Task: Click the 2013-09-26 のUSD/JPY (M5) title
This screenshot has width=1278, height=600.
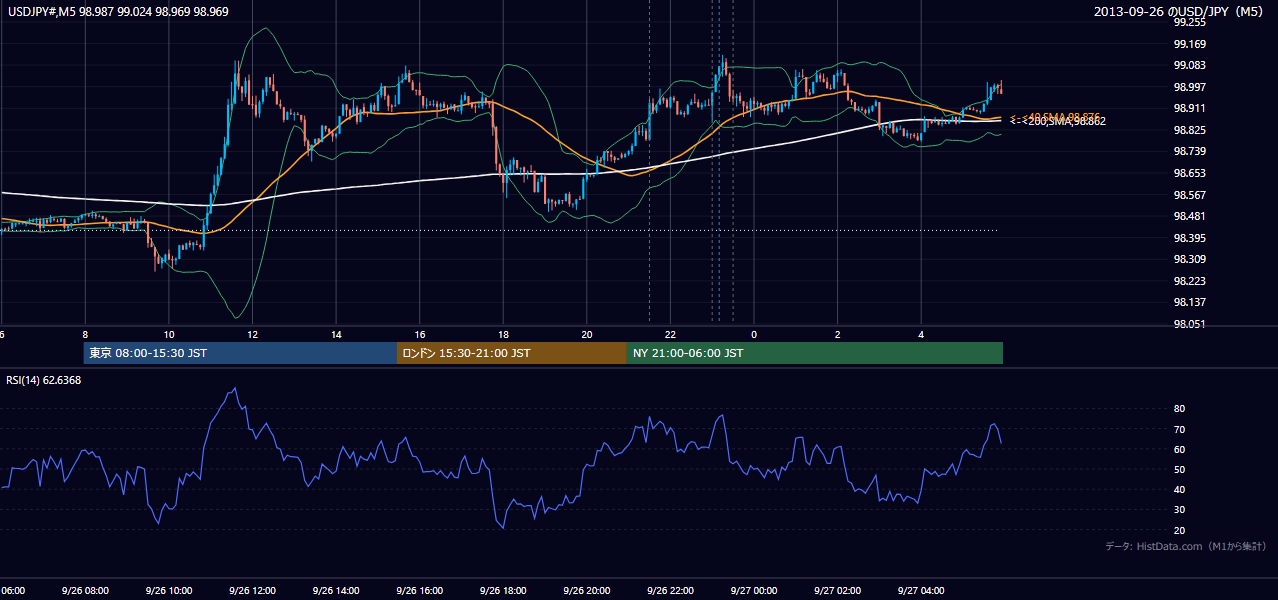Action: tap(1180, 12)
